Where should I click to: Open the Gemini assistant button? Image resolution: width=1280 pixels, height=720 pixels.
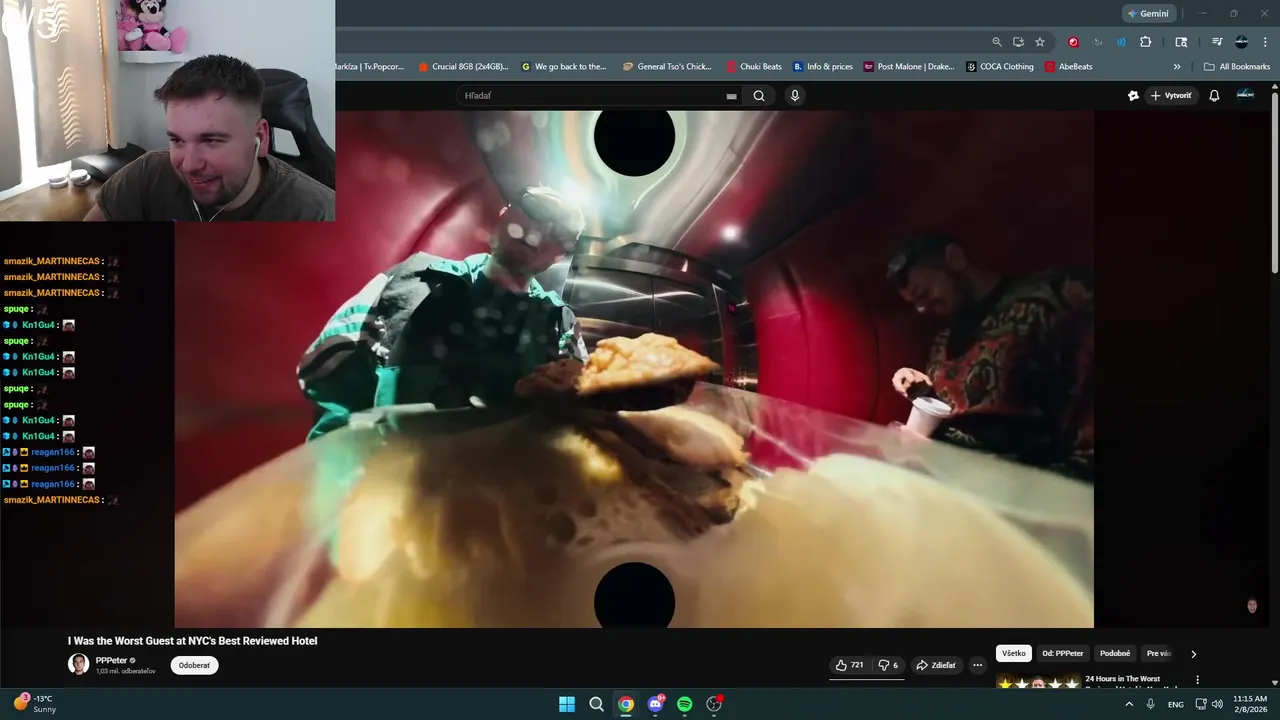(x=1148, y=13)
